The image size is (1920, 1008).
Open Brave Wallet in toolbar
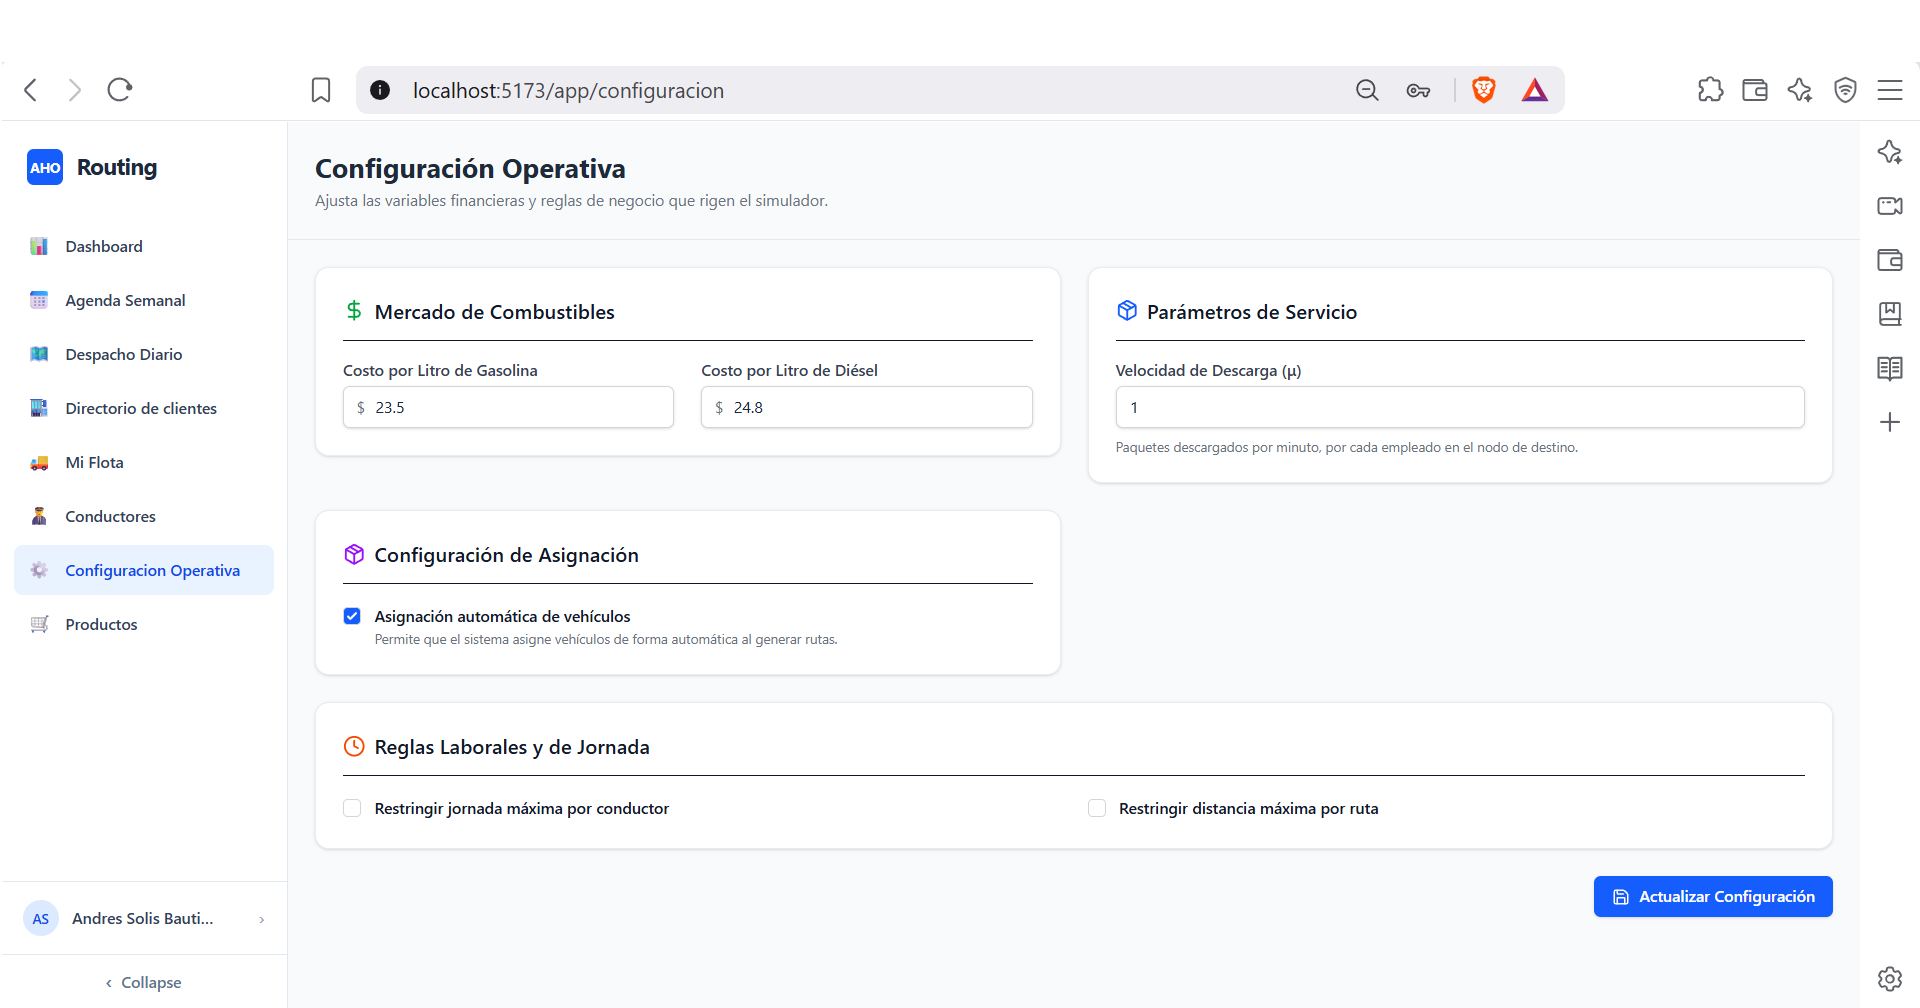tap(1755, 90)
